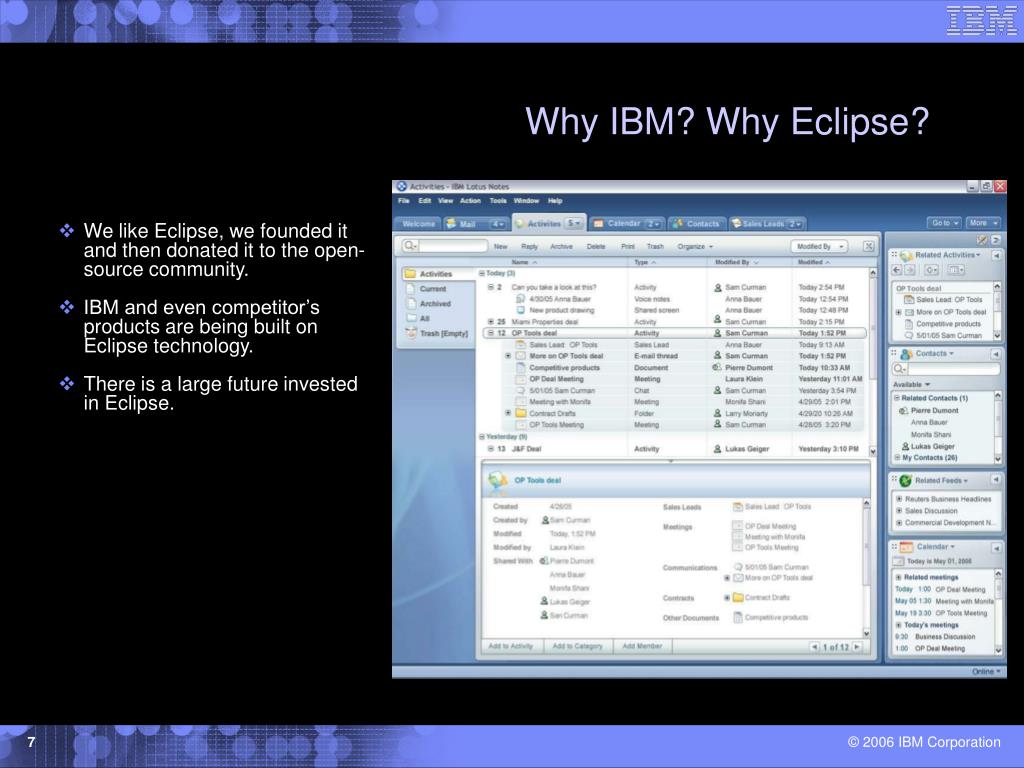Click the voice notes icon beside 4/30/05 Anna Bauer
The width and height of the screenshot is (1024, 768).
[x=520, y=299]
